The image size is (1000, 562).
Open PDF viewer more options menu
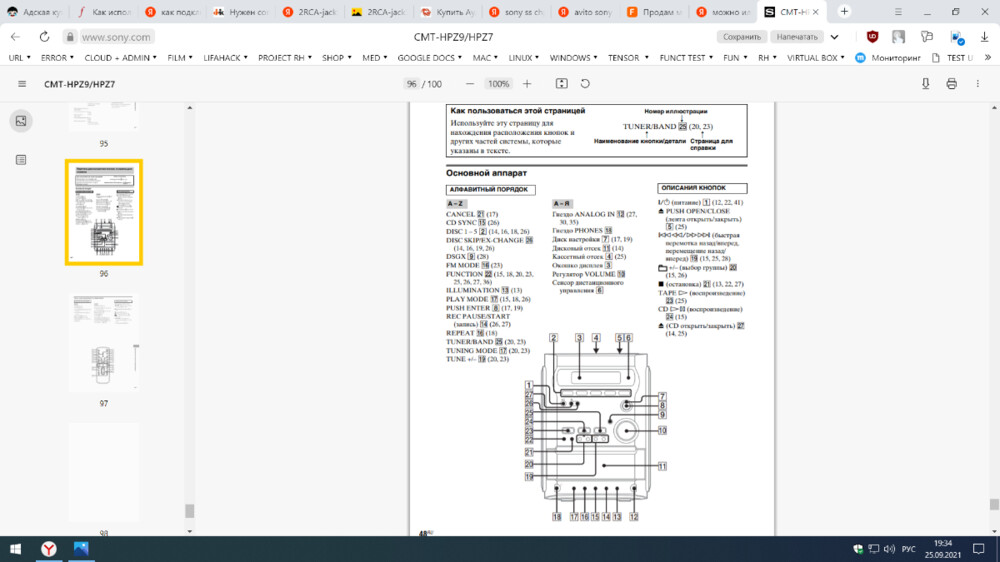[978, 84]
